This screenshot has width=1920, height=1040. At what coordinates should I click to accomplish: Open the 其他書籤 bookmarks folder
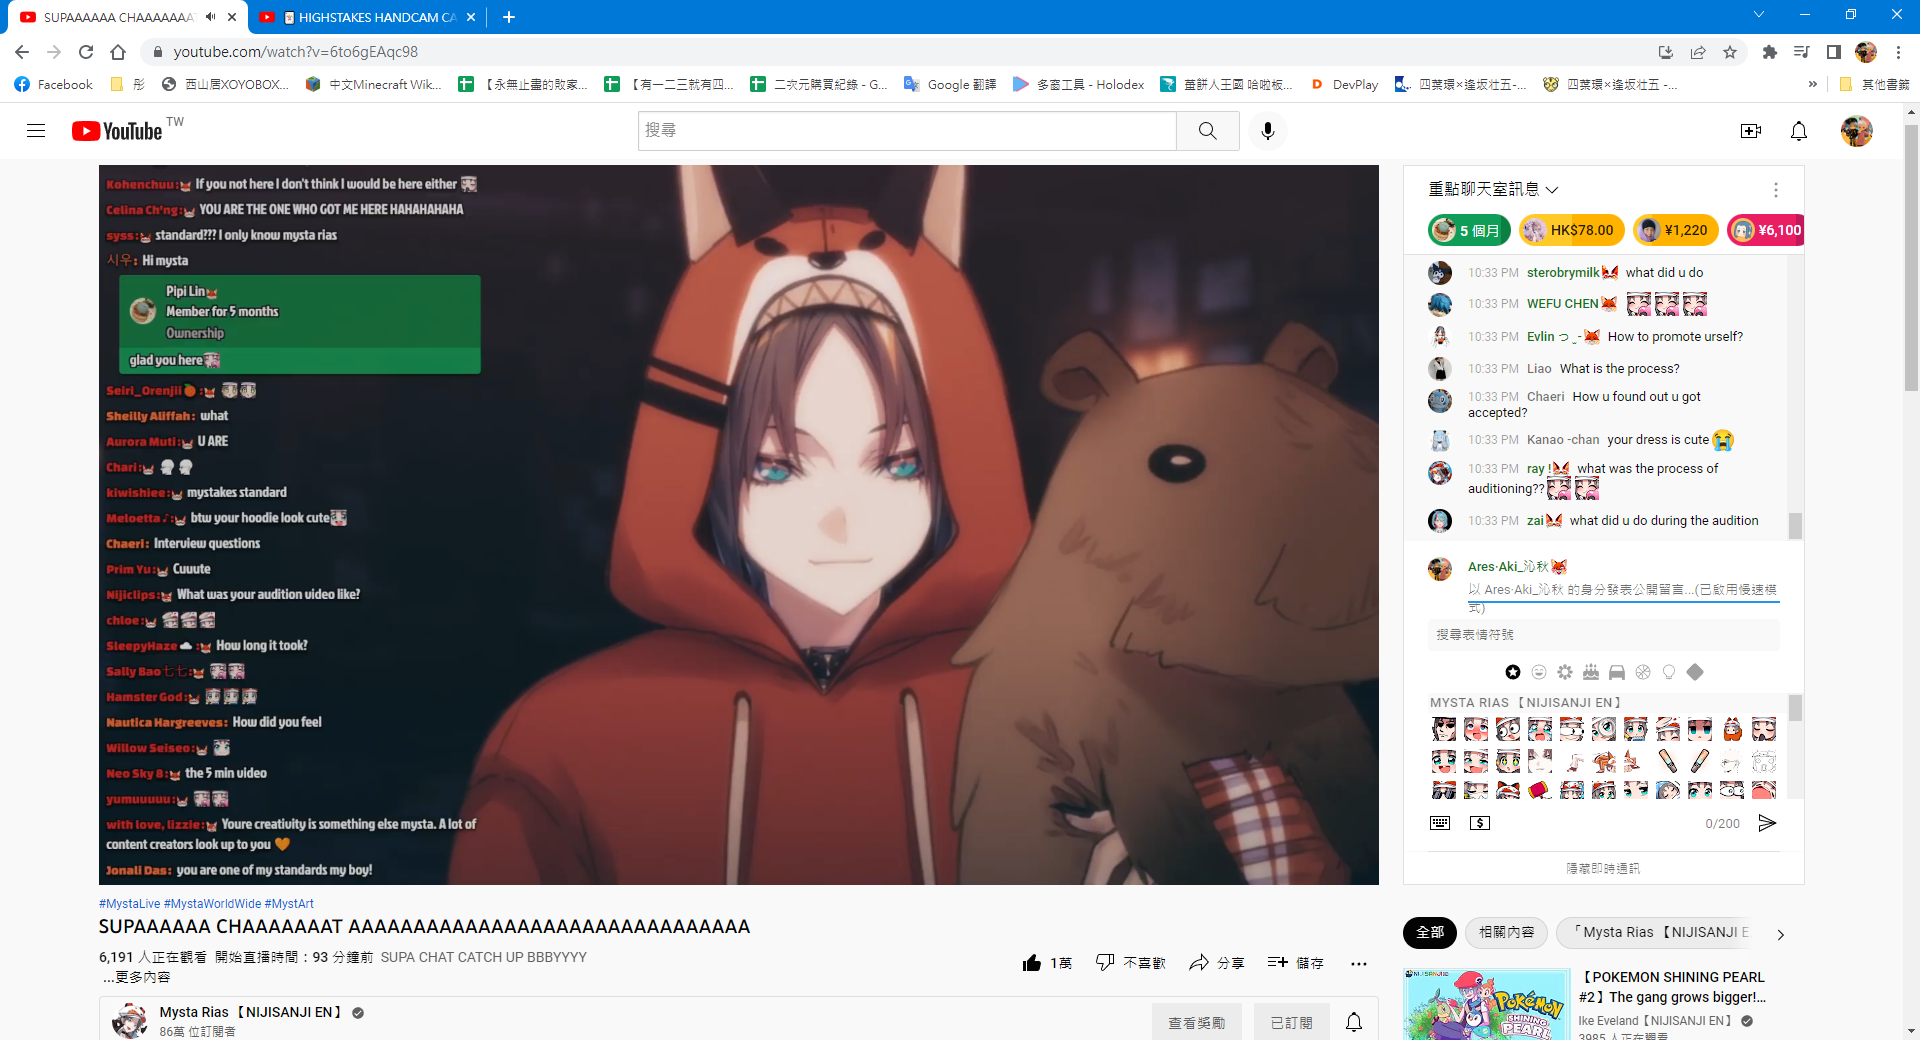(x=1874, y=85)
